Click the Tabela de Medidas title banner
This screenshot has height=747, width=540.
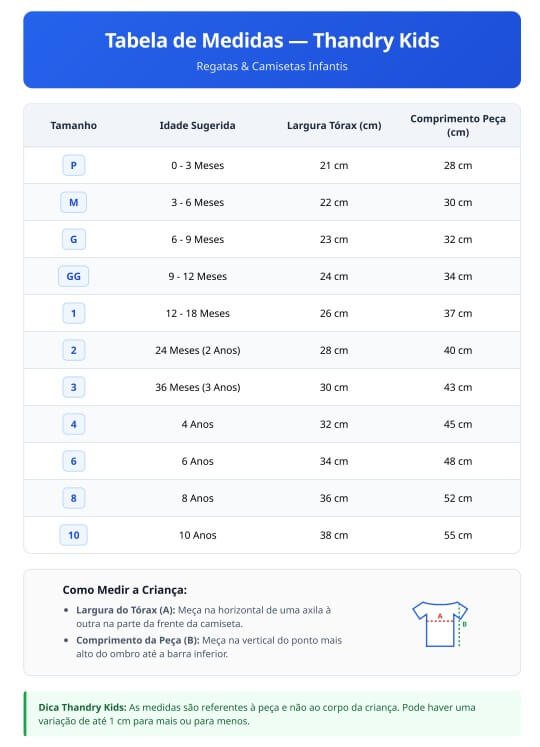(272, 50)
